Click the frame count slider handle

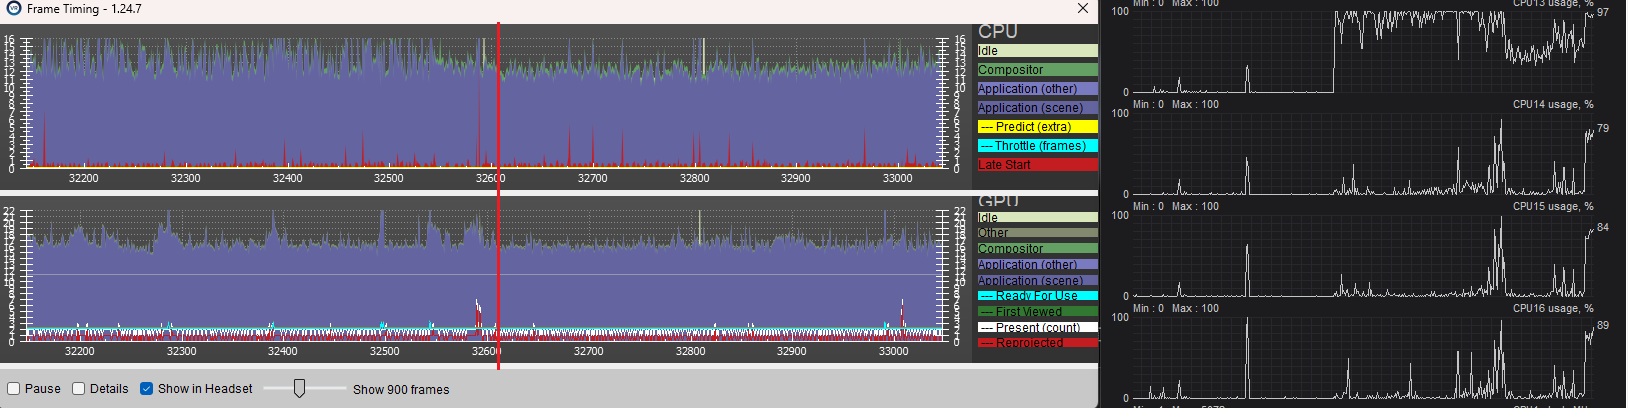coord(299,388)
